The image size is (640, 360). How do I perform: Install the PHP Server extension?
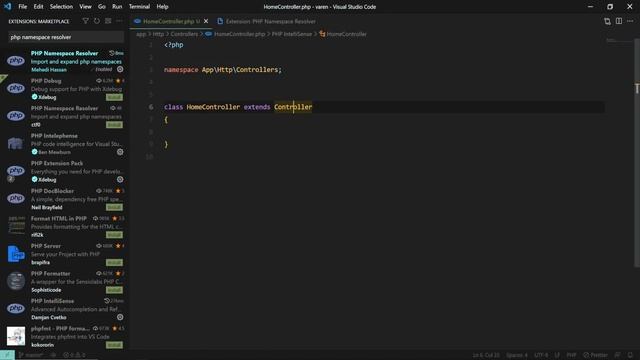[x=114, y=262]
